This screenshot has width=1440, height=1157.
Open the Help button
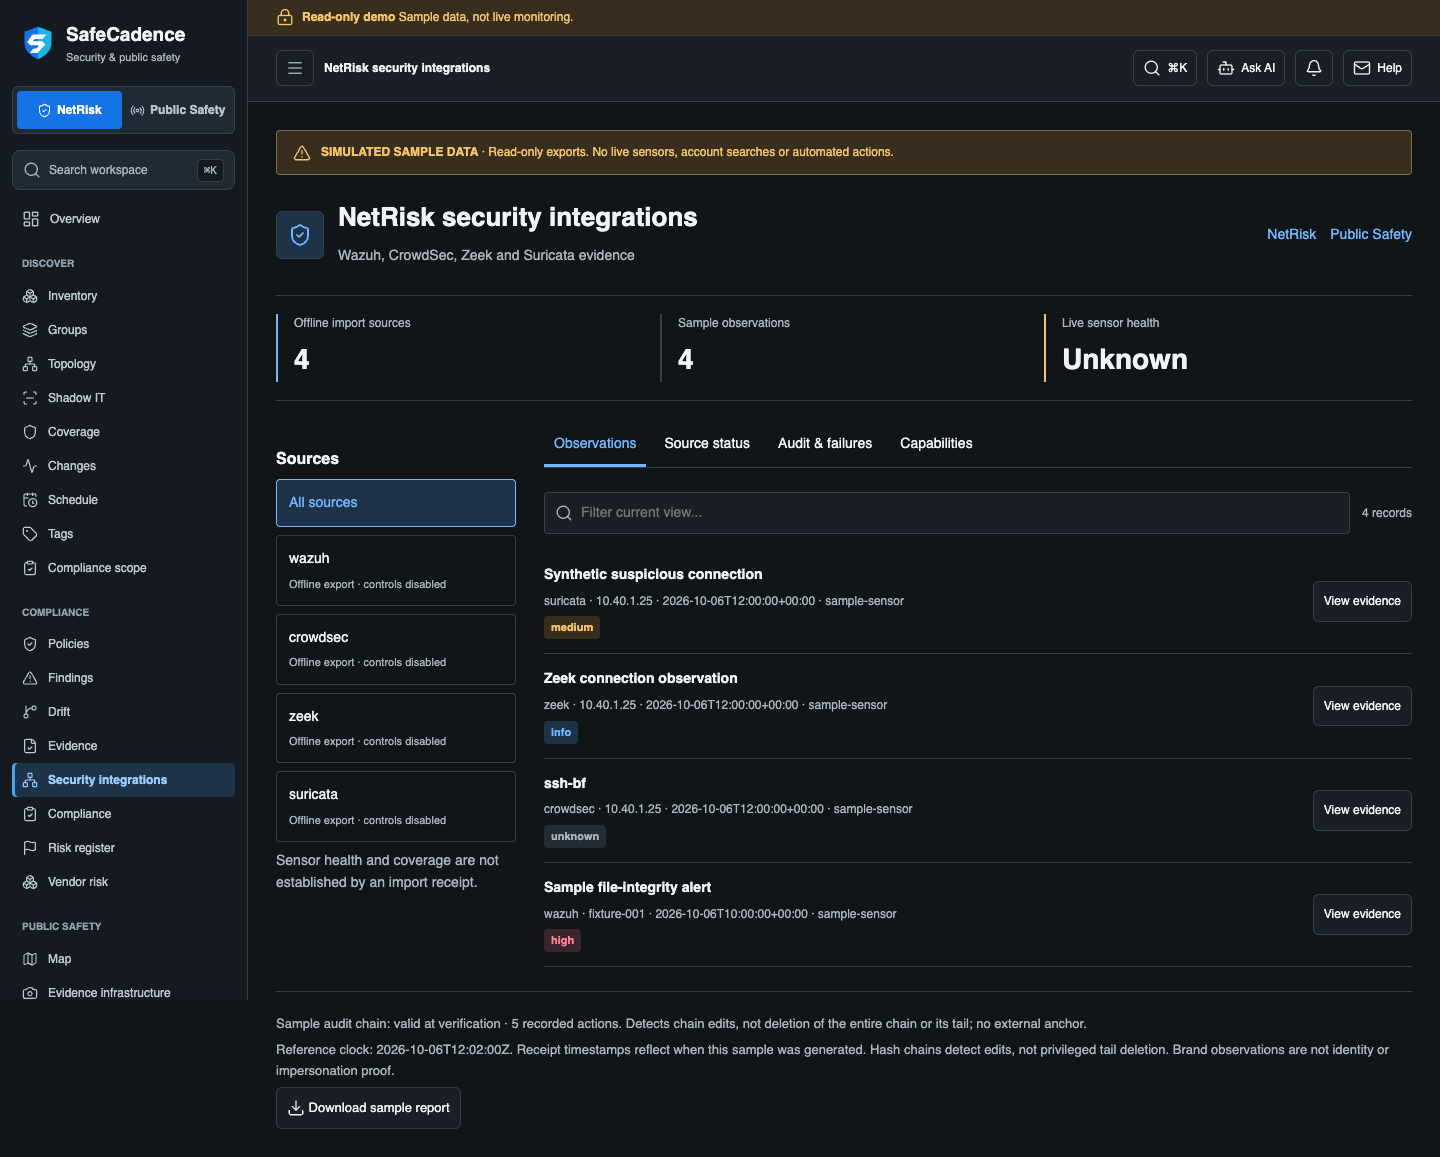coord(1377,68)
